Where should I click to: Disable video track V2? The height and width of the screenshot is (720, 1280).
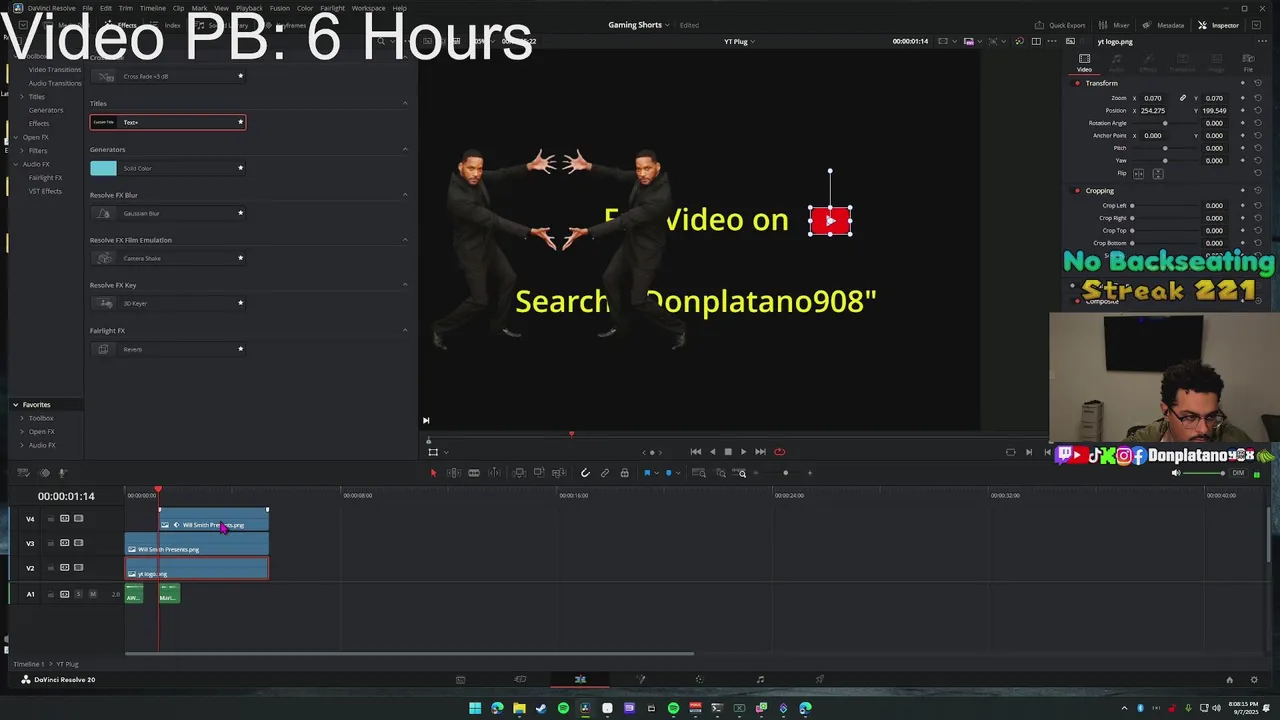[x=79, y=568]
